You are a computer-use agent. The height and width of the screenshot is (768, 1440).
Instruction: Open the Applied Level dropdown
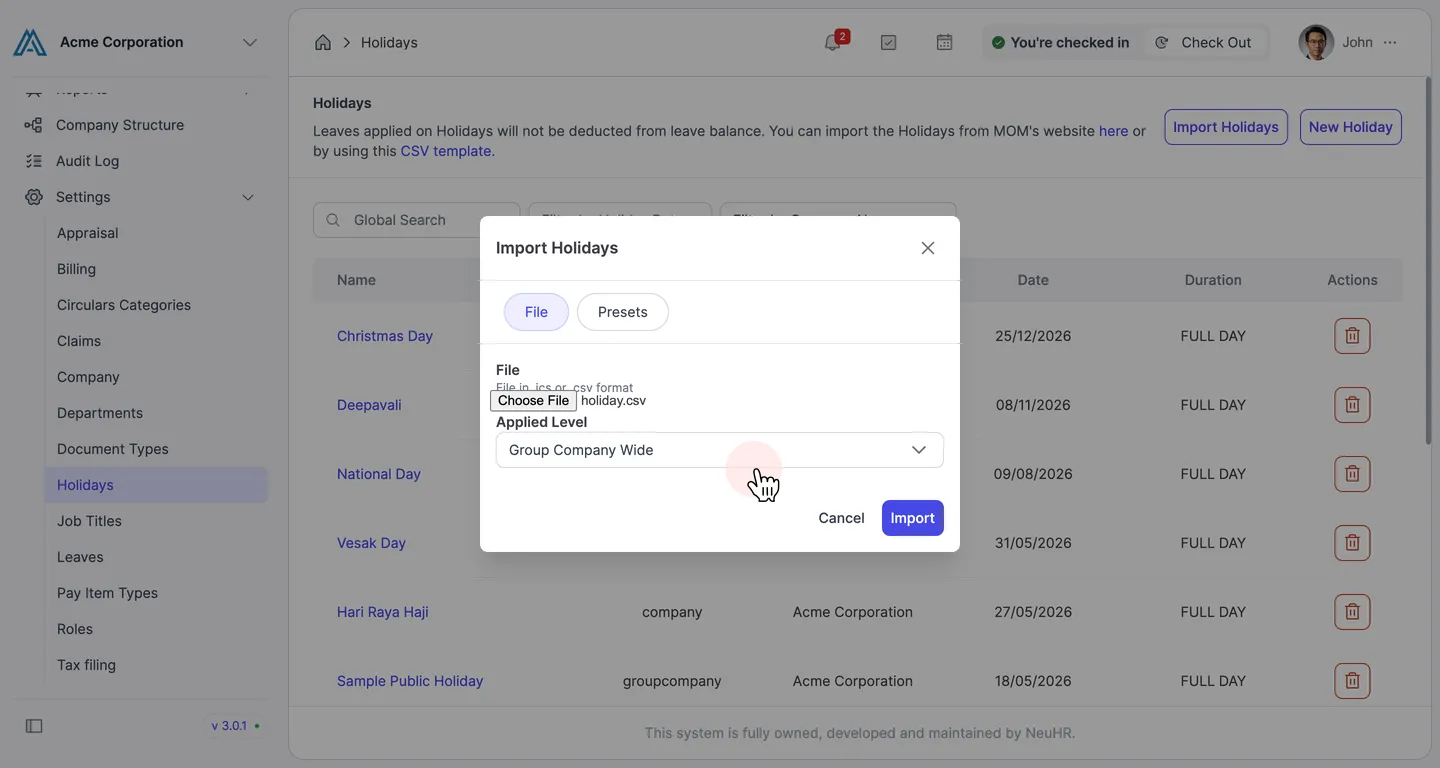(720, 450)
